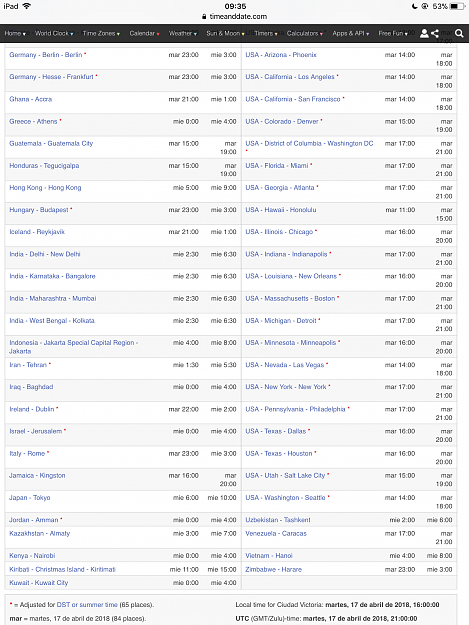This screenshot has height=625, width=469.
Task: Tap the timeanddate.com address bar
Action: [x=234, y=17]
